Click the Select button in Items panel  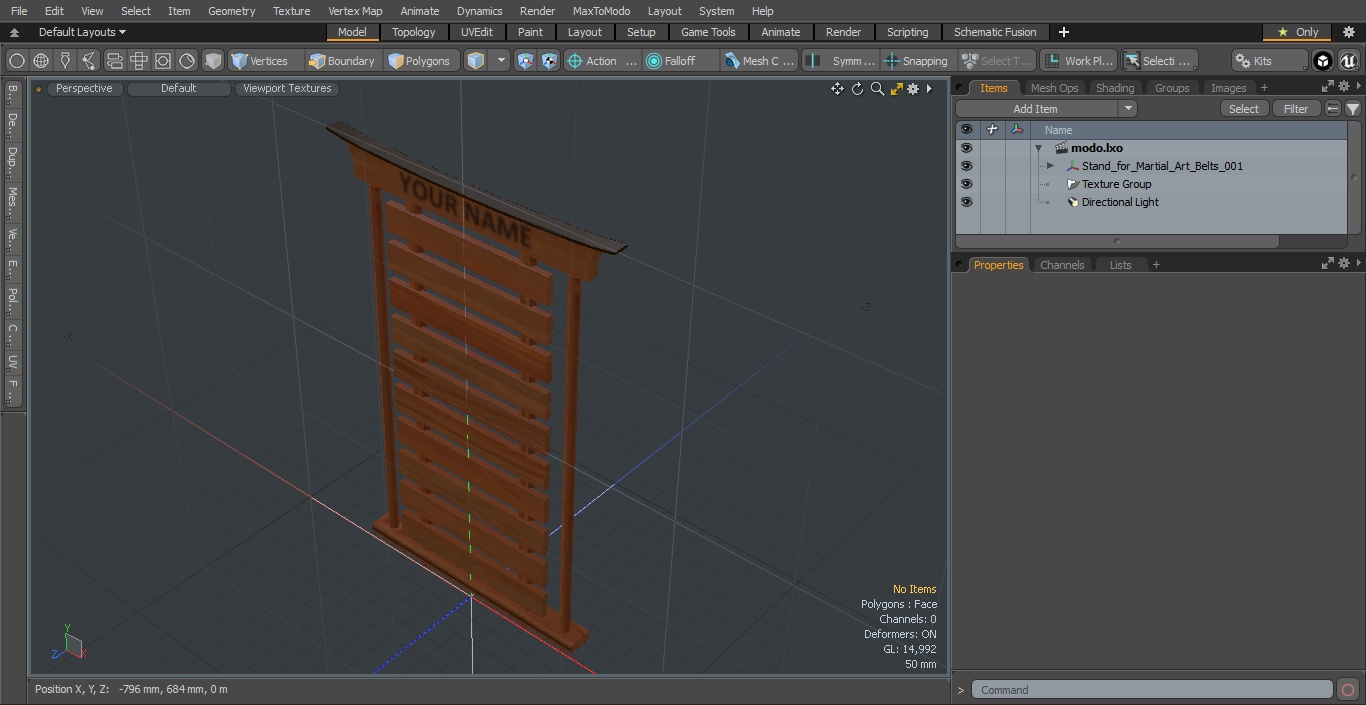(1244, 109)
